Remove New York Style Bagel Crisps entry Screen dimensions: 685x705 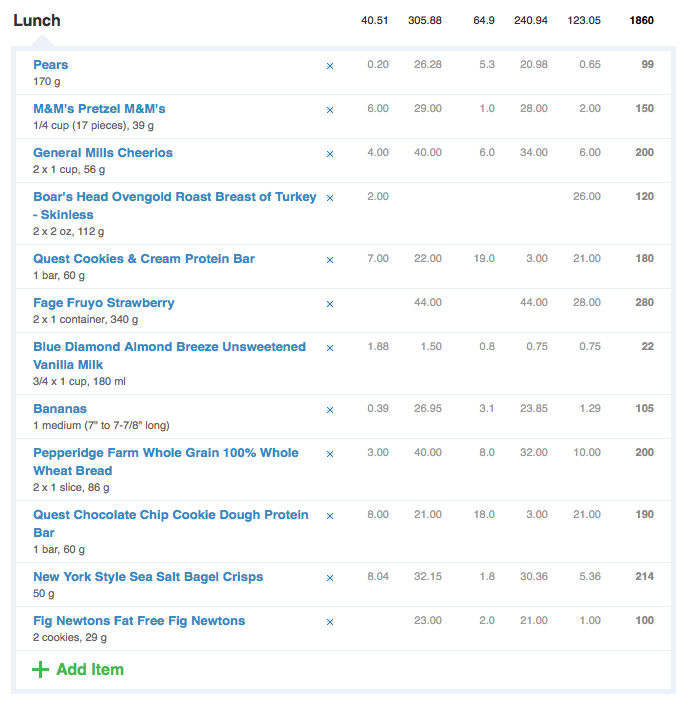coord(329,579)
